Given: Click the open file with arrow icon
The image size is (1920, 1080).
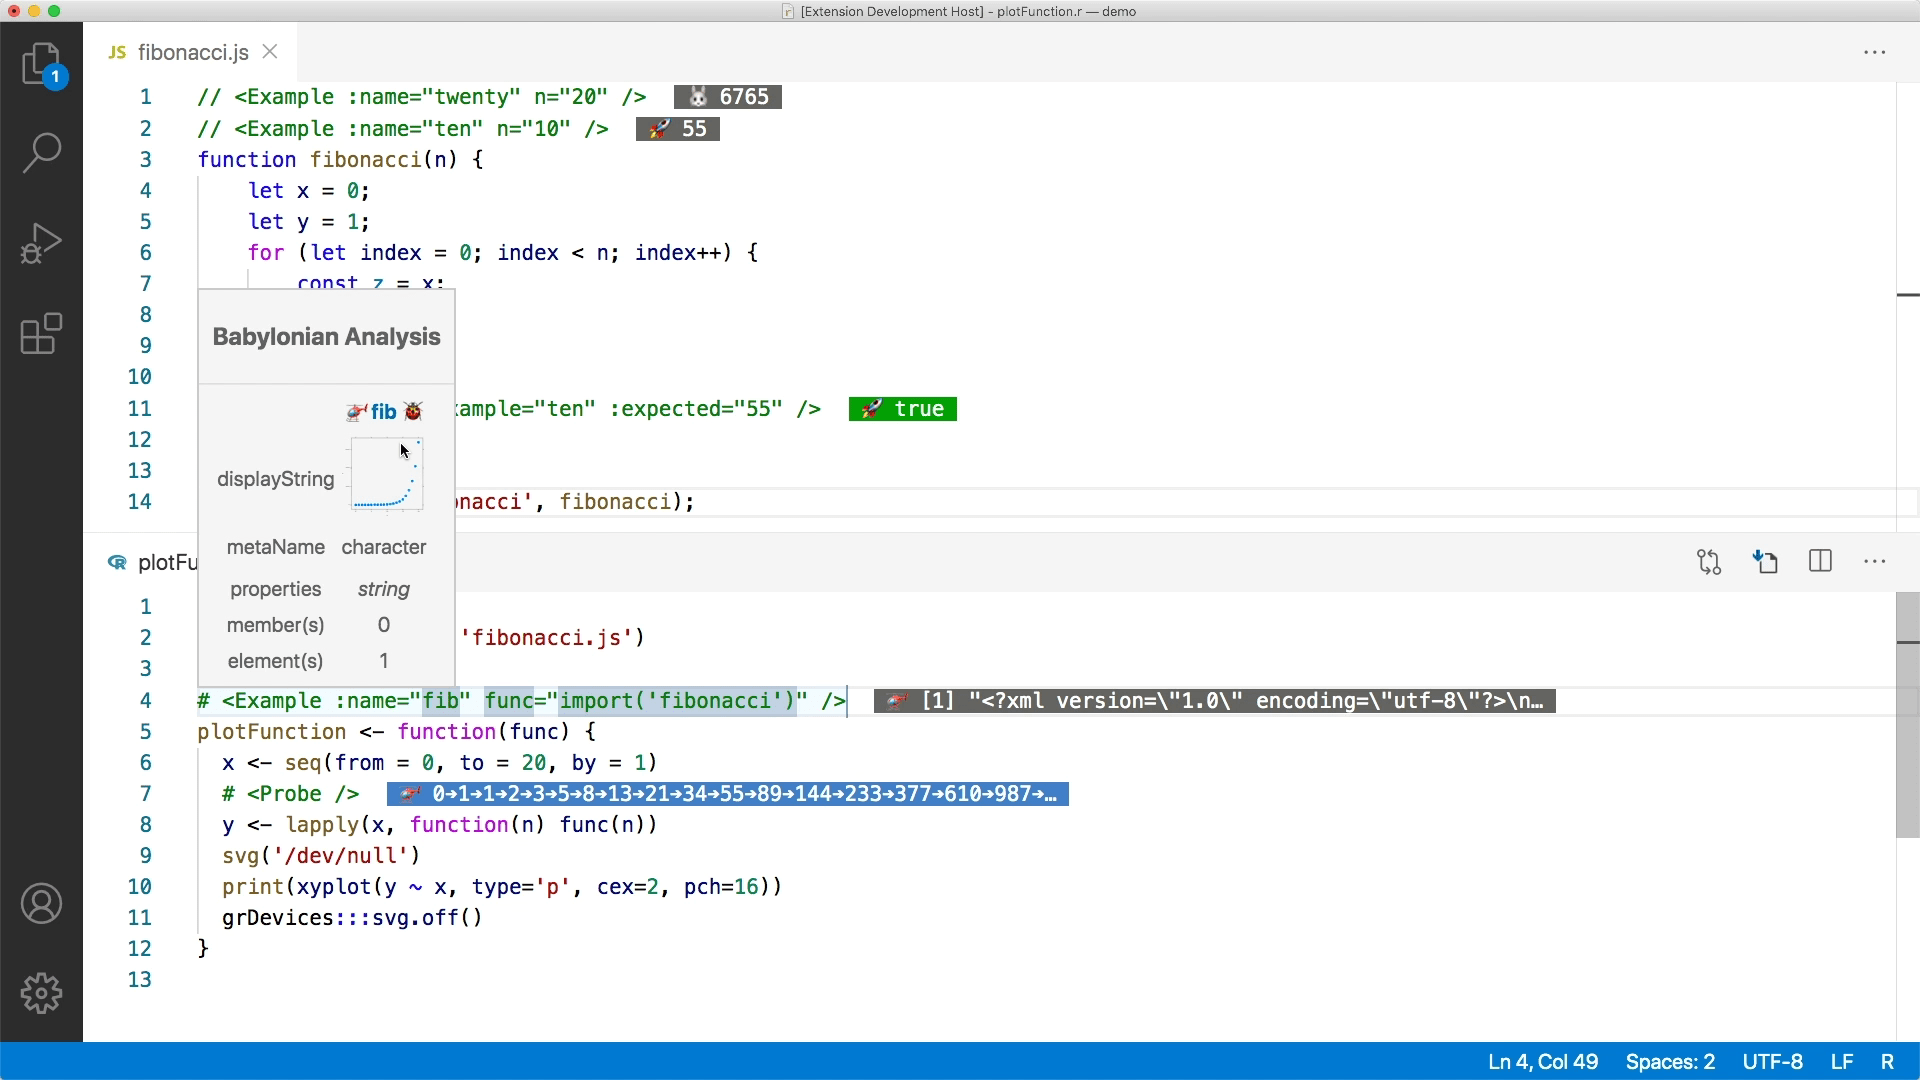Looking at the screenshot, I should (x=1765, y=562).
